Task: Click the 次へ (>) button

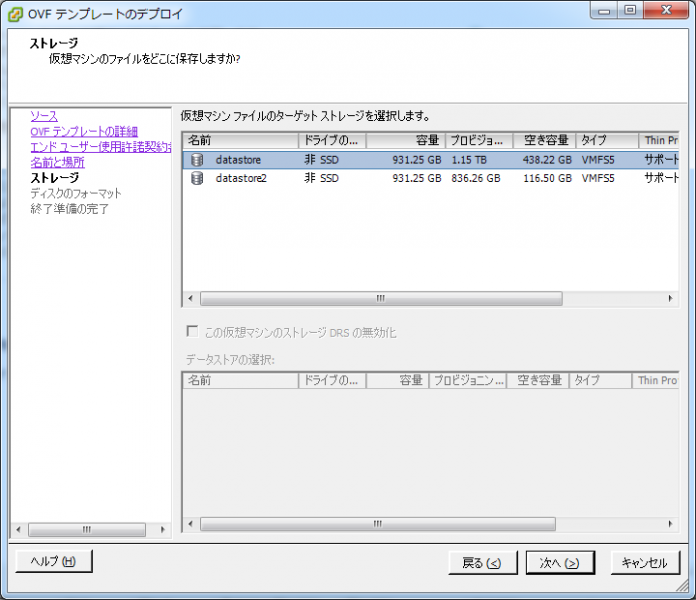Action: coord(560,563)
